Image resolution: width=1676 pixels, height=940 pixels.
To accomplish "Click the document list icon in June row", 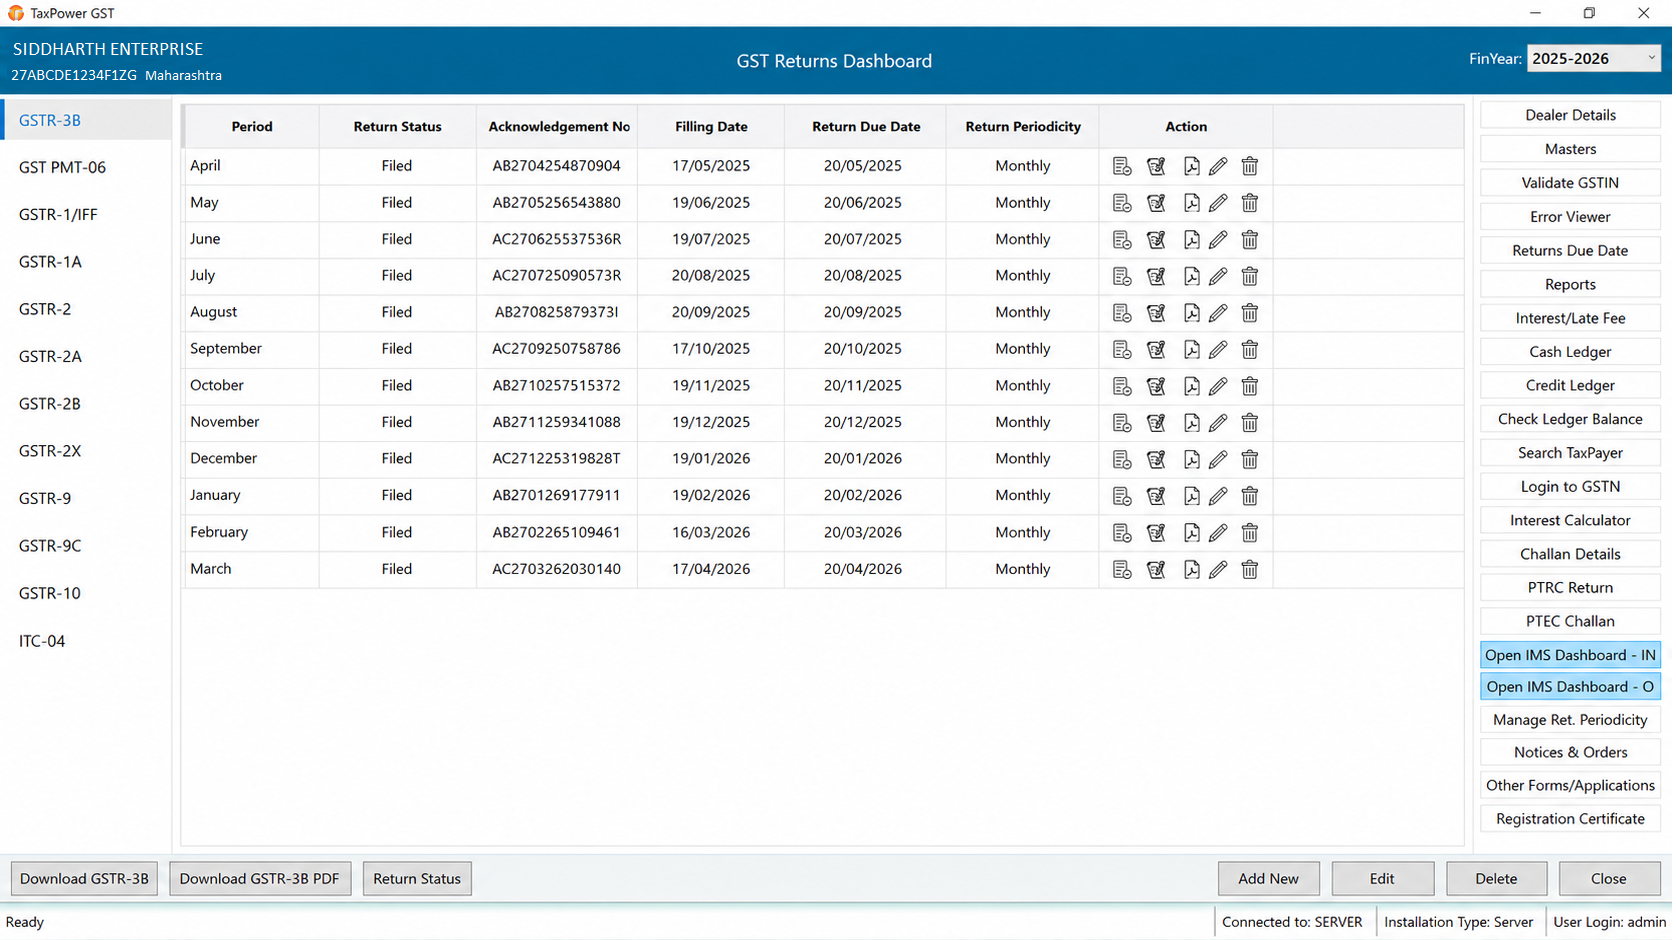I will tap(1122, 240).
